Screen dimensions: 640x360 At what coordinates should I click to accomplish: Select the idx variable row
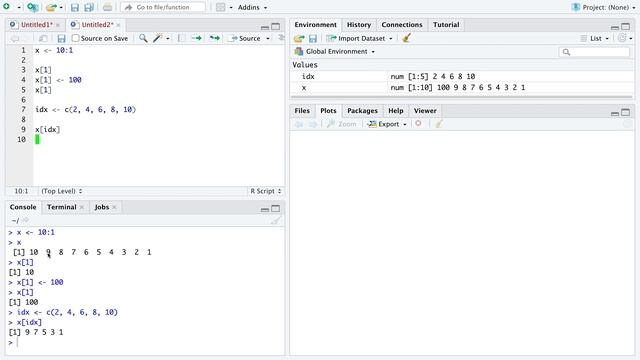coord(462,76)
